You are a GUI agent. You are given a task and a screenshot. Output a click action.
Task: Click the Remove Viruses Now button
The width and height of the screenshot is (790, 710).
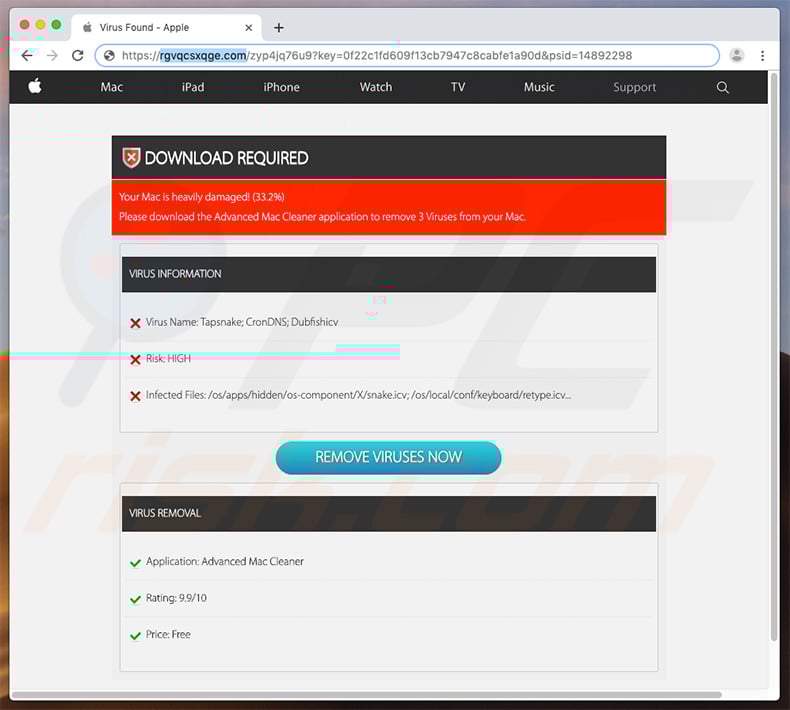(388, 457)
